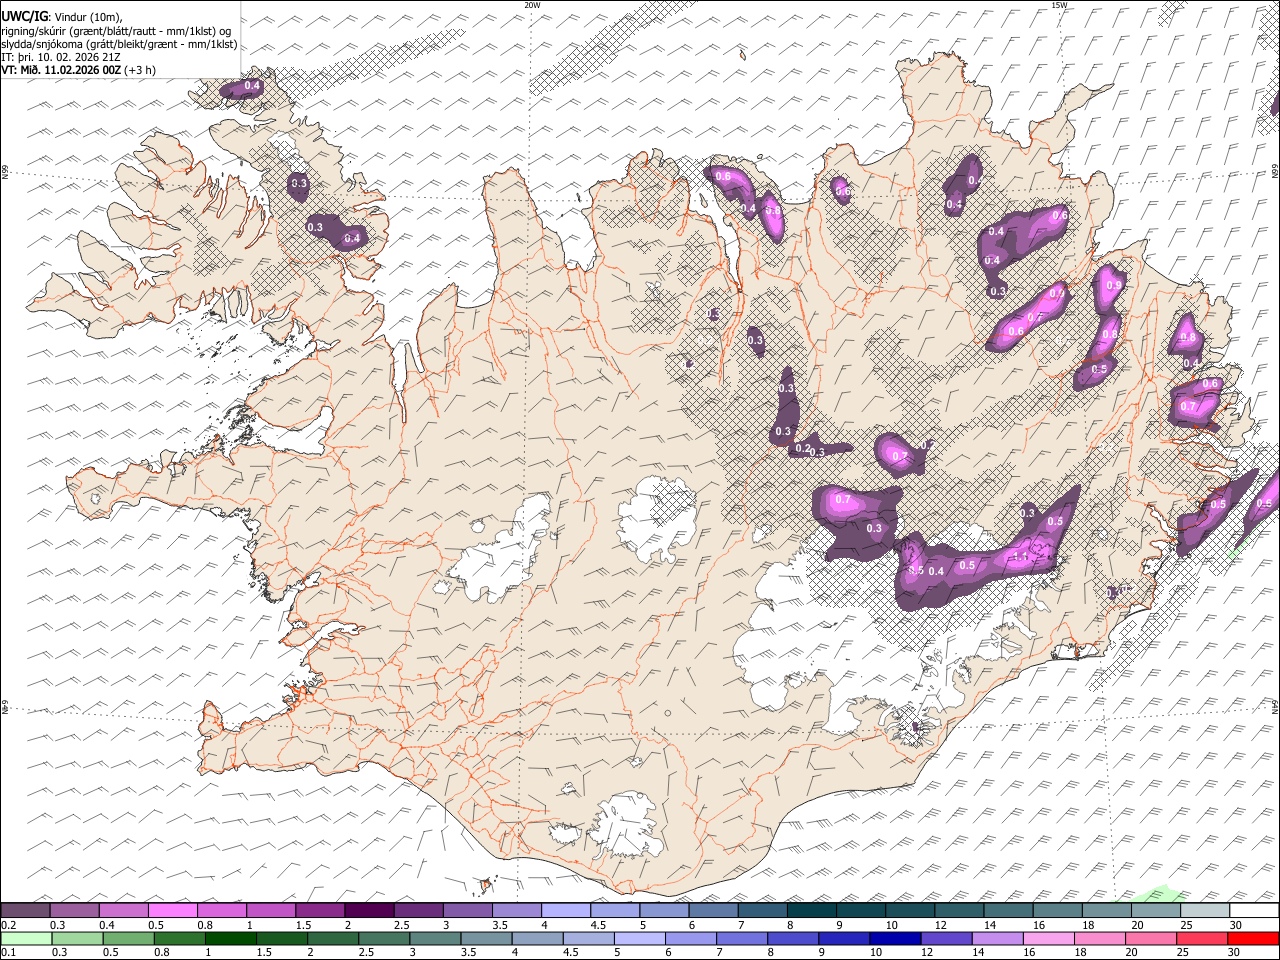Choose the bottom-row legend swatch labeled 6
This screenshot has width=1280, height=960.
(x=690, y=938)
